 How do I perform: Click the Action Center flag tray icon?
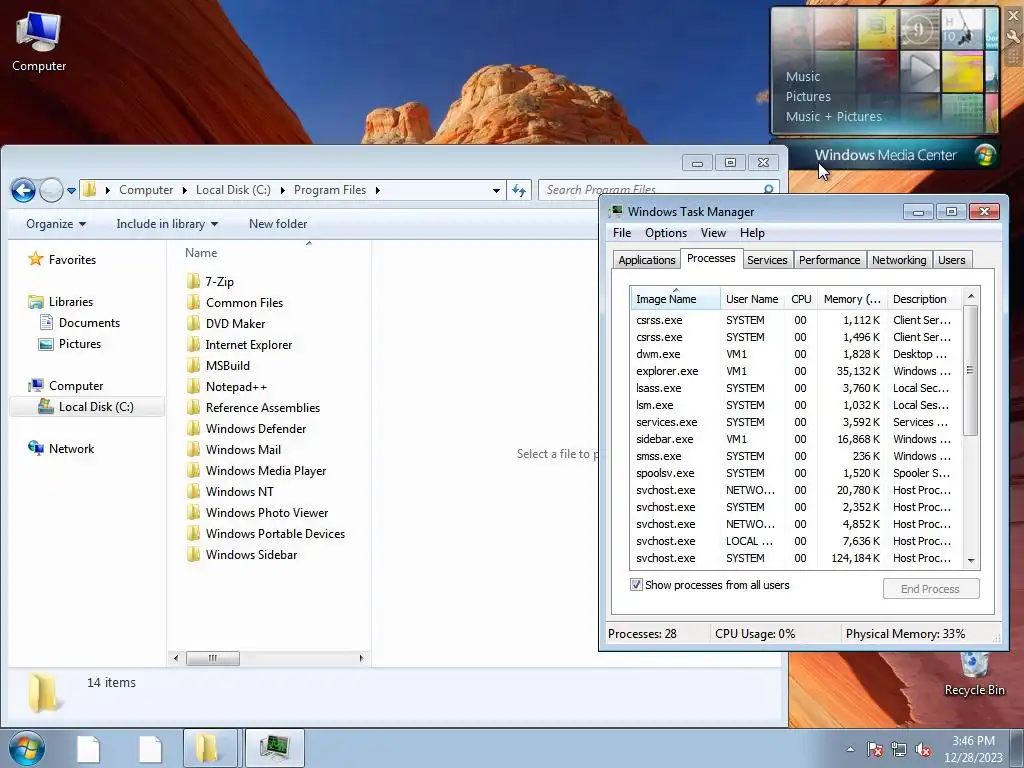[874, 750]
